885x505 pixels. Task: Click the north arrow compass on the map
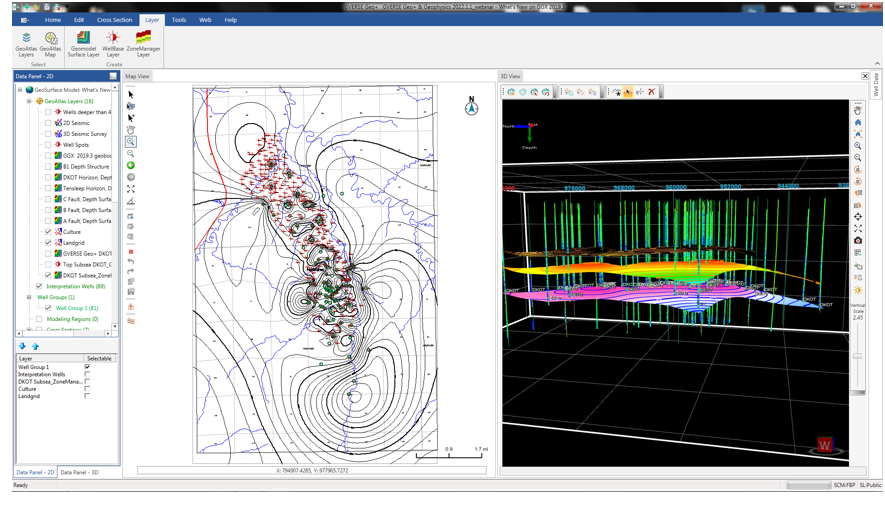471,106
